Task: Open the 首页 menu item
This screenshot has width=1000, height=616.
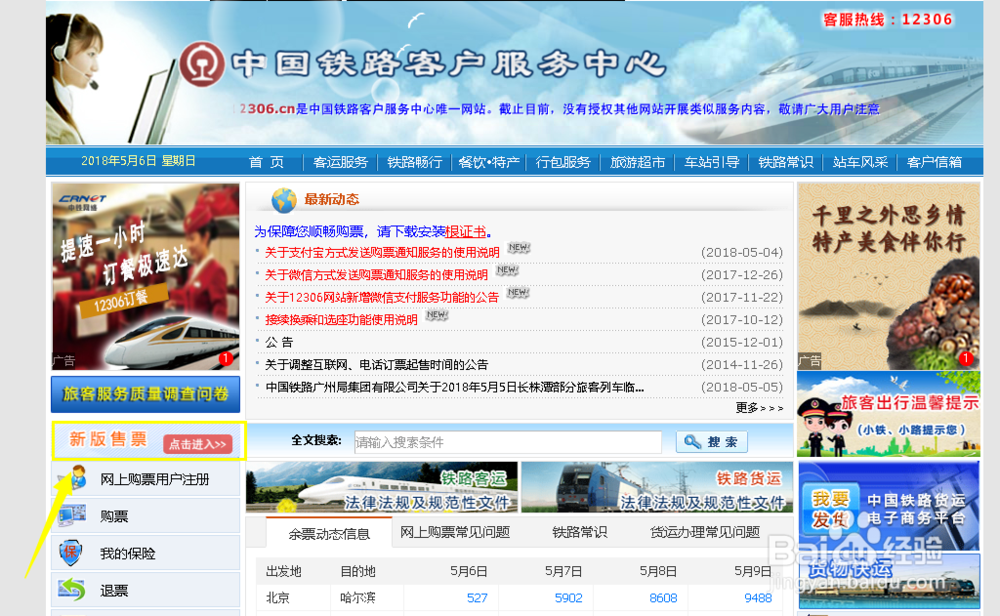Action: click(x=266, y=162)
